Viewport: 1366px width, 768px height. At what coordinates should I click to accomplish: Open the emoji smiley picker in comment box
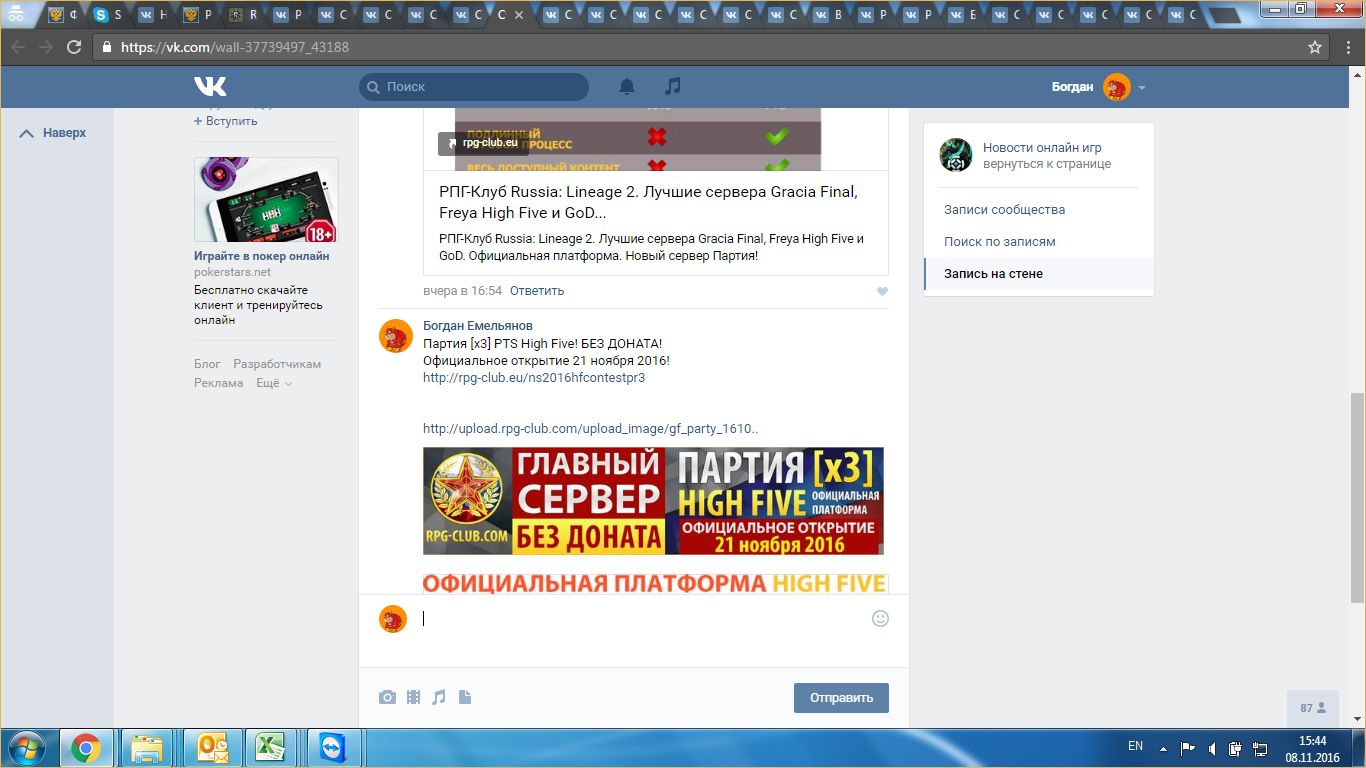[880, 618]
